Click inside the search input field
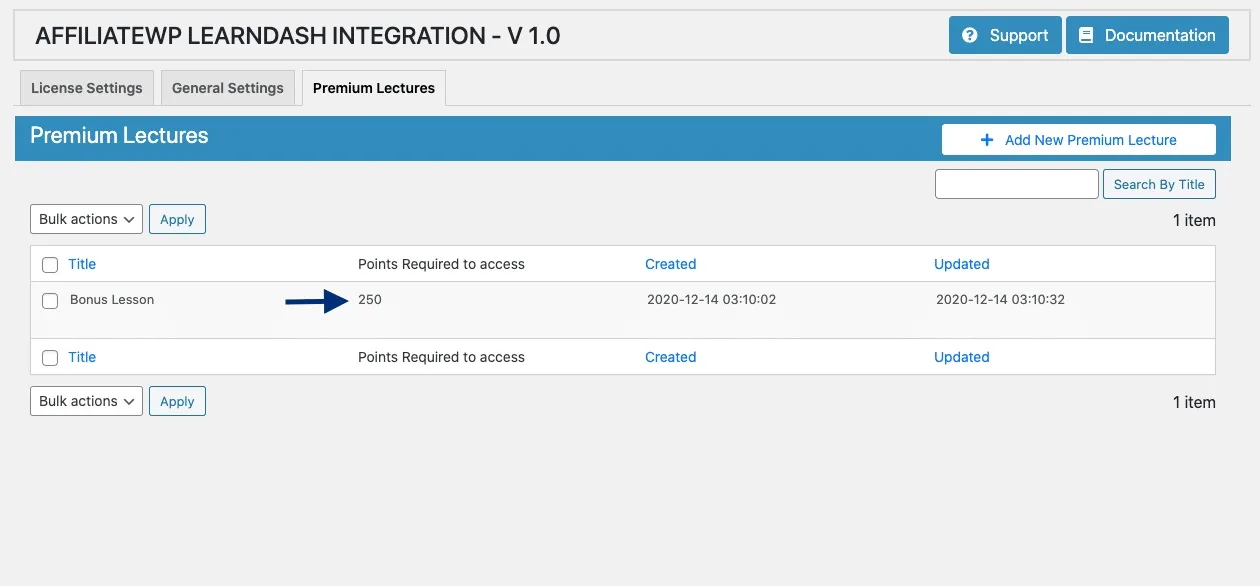Image resolution: width=1260 pixels, height=586 pixels. (1016, 183)
